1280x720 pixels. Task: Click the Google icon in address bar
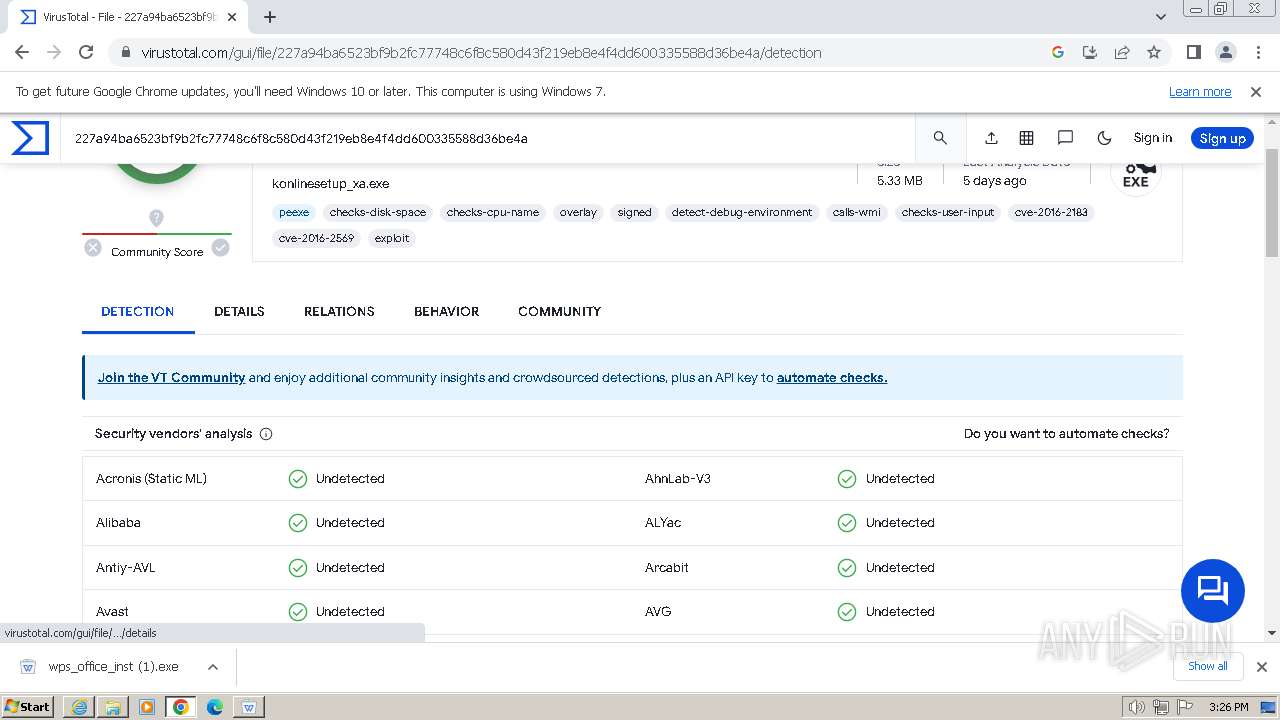point(1058,52)
